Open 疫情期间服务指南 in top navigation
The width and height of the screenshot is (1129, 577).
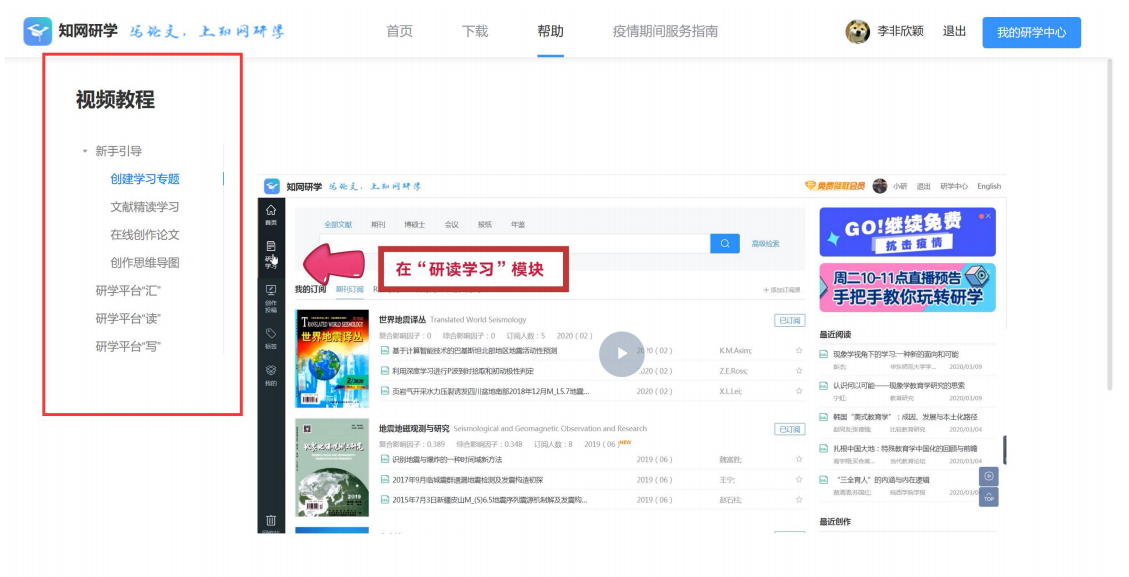coord(665,31)
